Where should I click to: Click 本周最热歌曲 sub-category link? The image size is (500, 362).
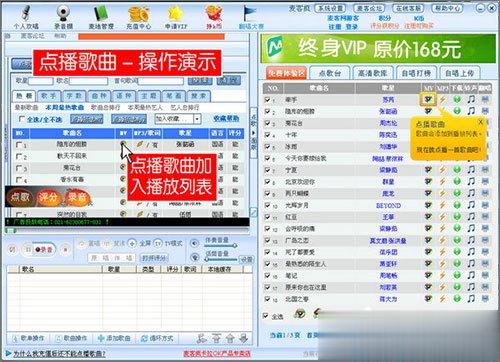[64, 107]
